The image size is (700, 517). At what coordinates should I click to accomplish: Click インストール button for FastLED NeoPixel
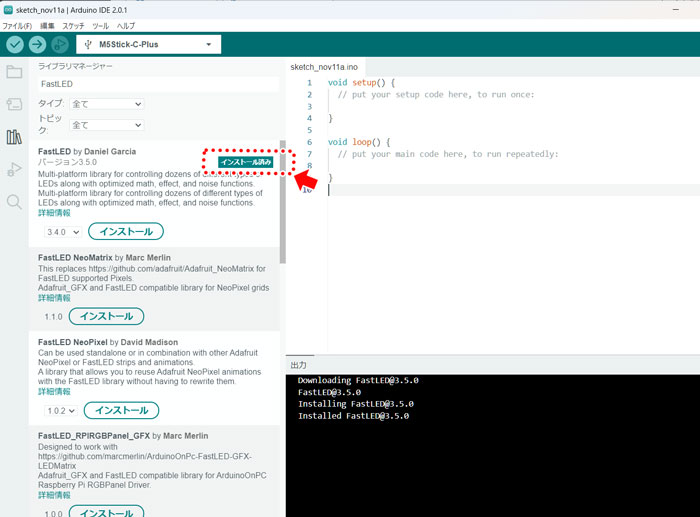tap(121, 410)
